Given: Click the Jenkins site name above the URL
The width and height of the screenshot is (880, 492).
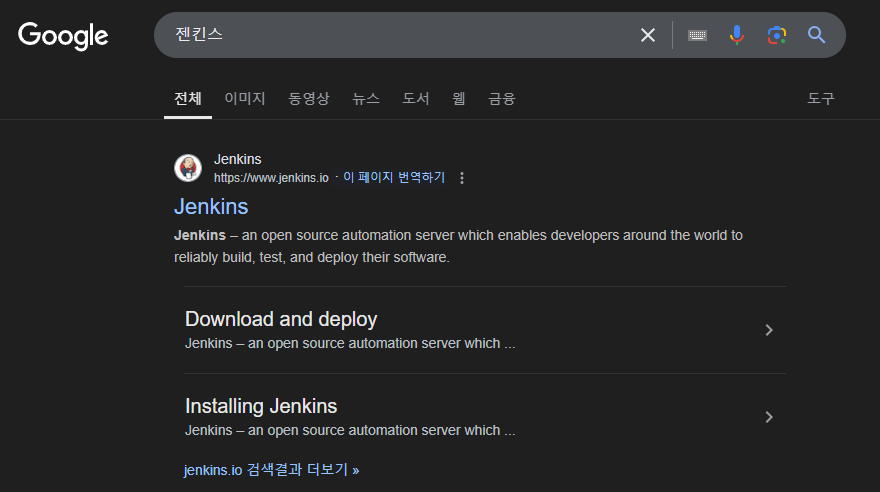Looking at the screenshot, I should tap(237, 159).
